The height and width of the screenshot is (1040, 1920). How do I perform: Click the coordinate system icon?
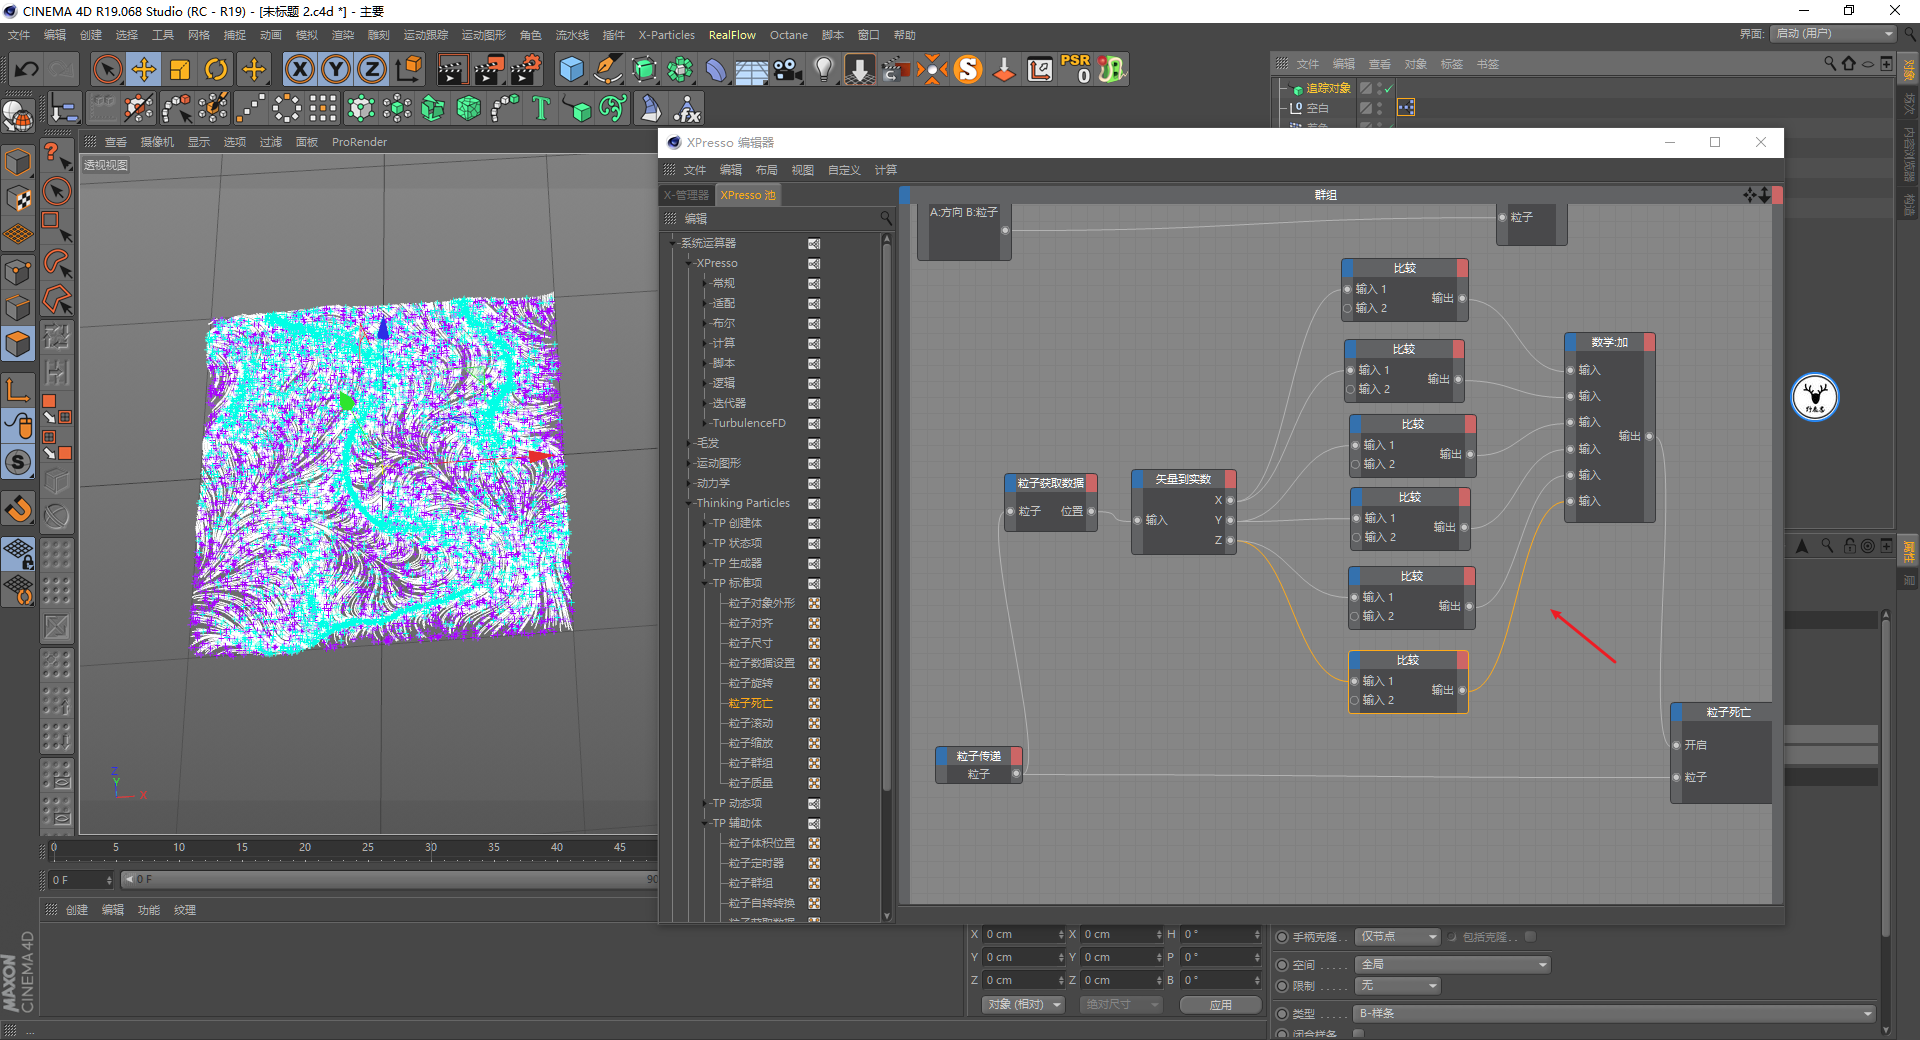408,69
